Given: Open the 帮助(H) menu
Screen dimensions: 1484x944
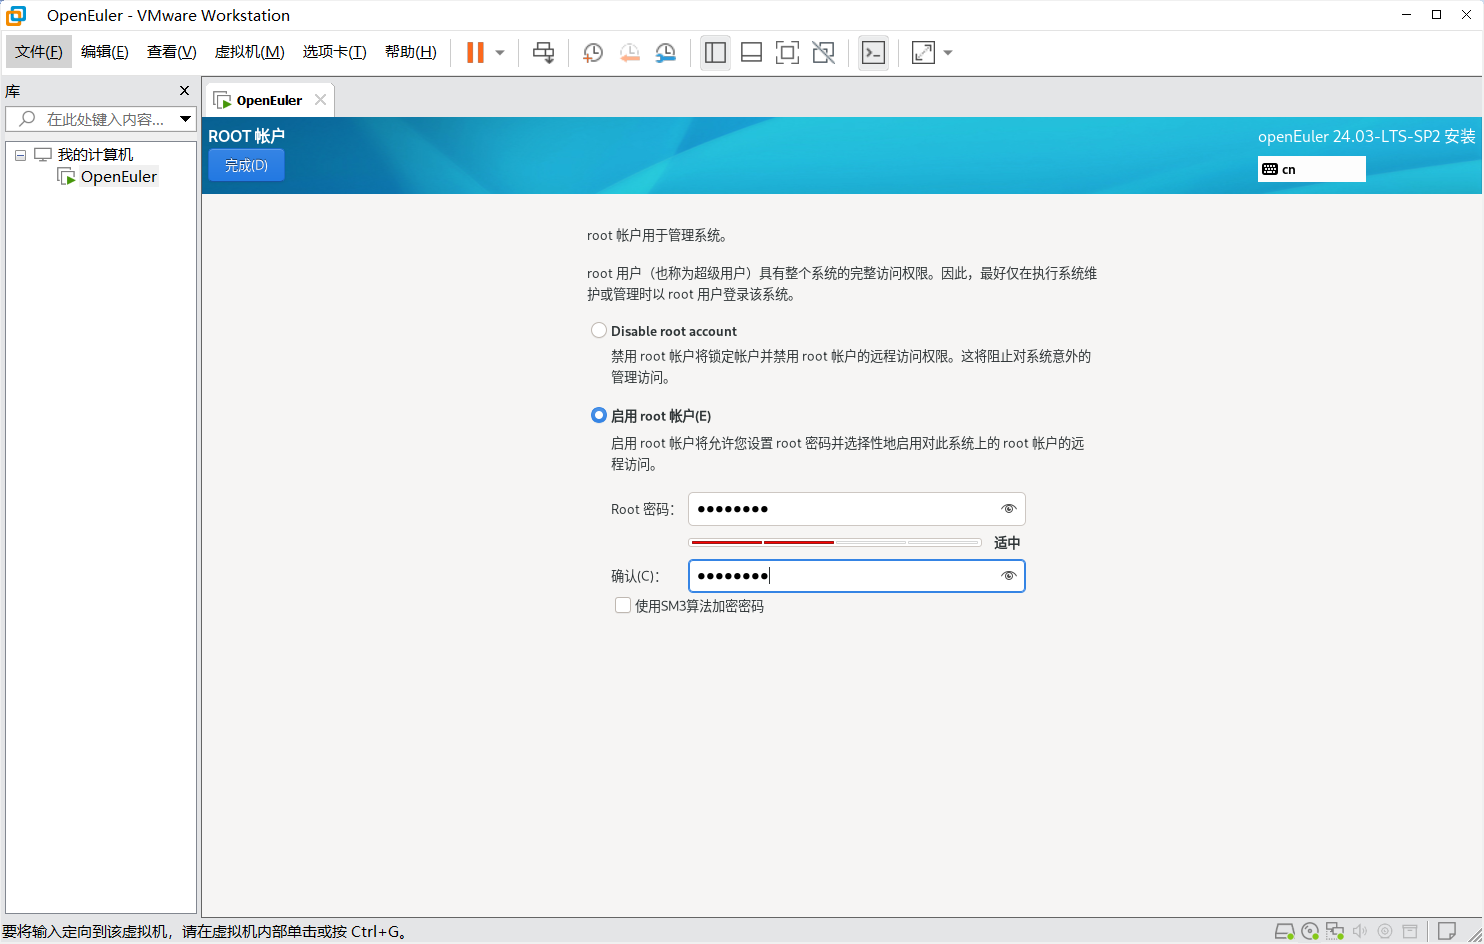Looking at the screenshot, I should pos(411,52).
